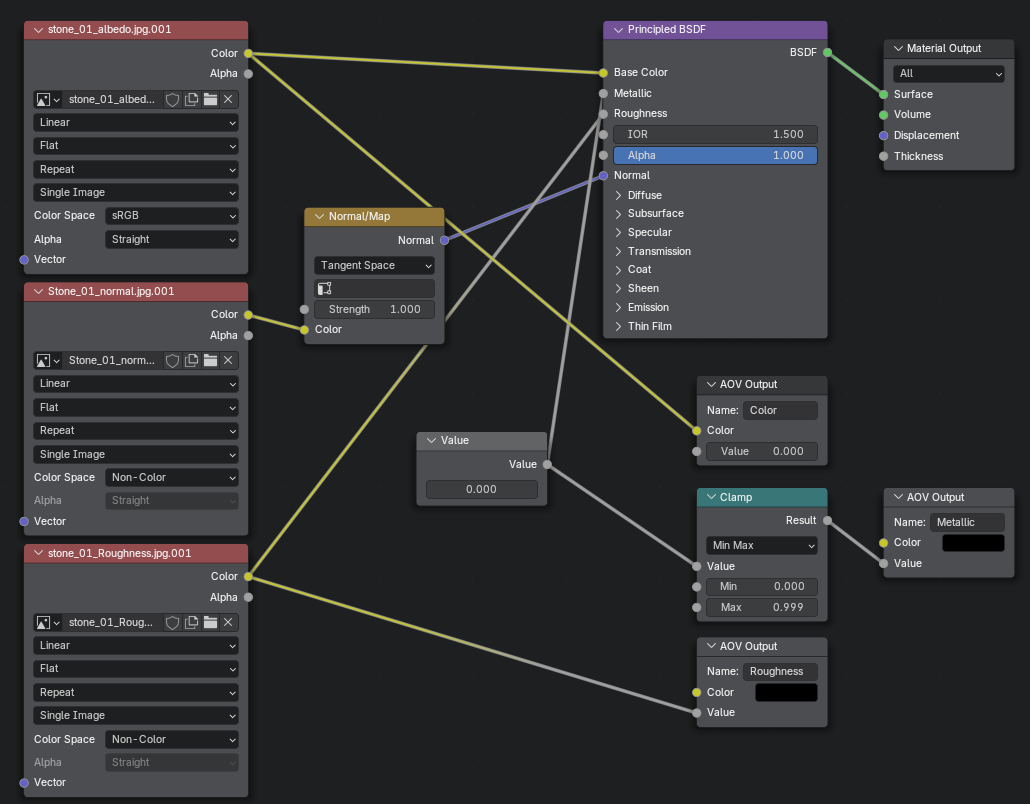1030x804 pixels.
Task: Click the UV map field in Normal/Map node
Action: point(374,288)
